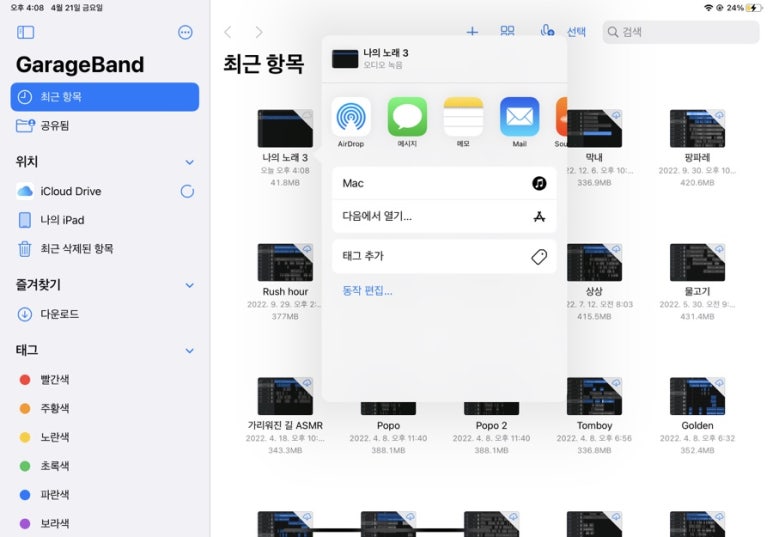773x537 pixels.
Task: Share to 메모 Notes app
Action: [x=463, y=122]
